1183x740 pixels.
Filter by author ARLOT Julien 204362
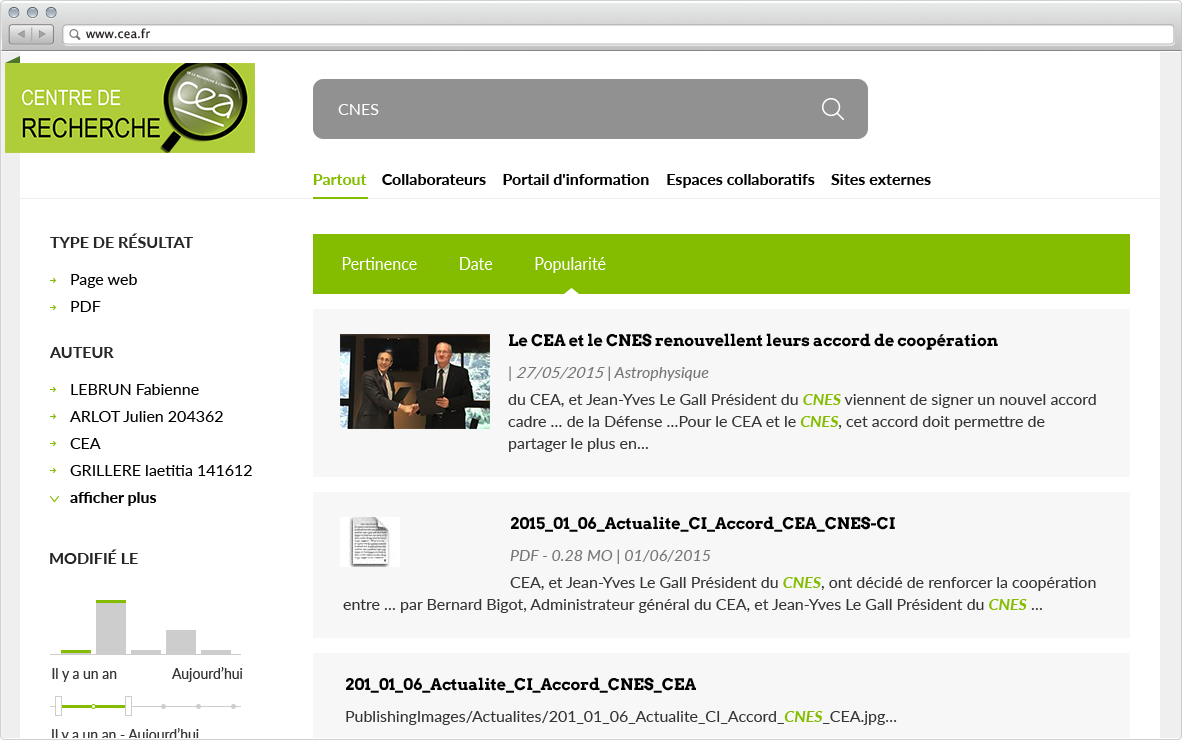(146, 416)
